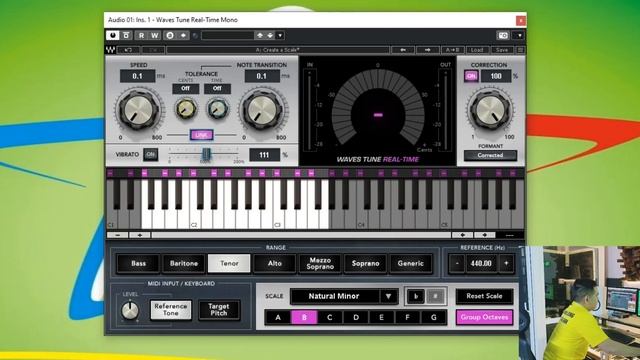The image size is (640, 360).
Task: Select Bass range
Action: tap(138, 263)
